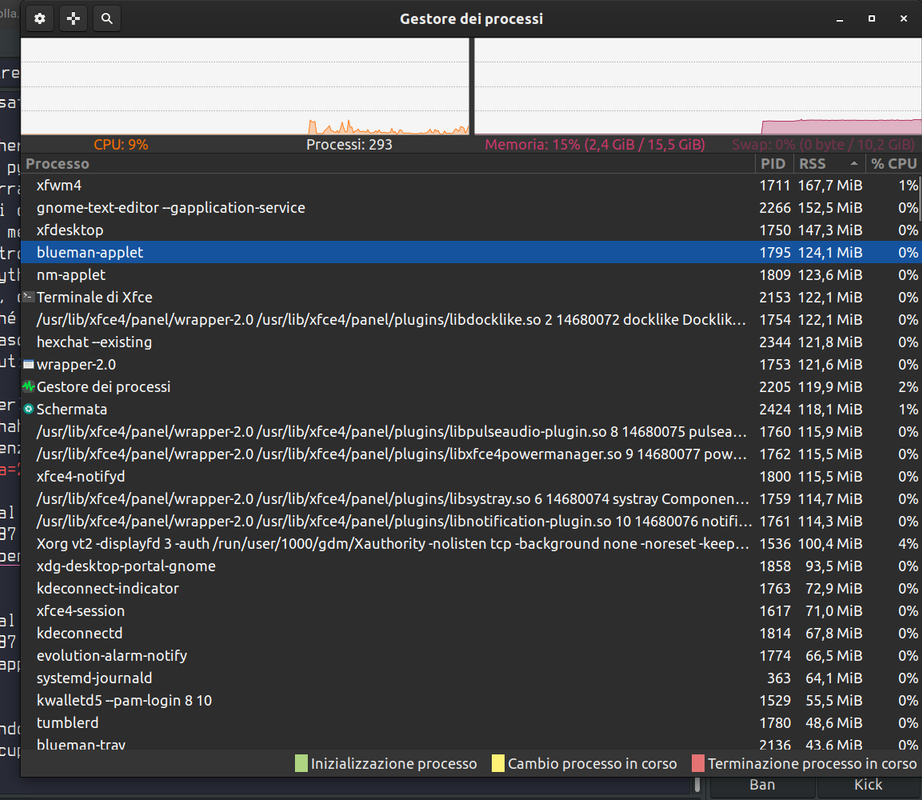Select the Terminale di Xfce process
Viewport: 922px width, 800px height.
[470, 297]
